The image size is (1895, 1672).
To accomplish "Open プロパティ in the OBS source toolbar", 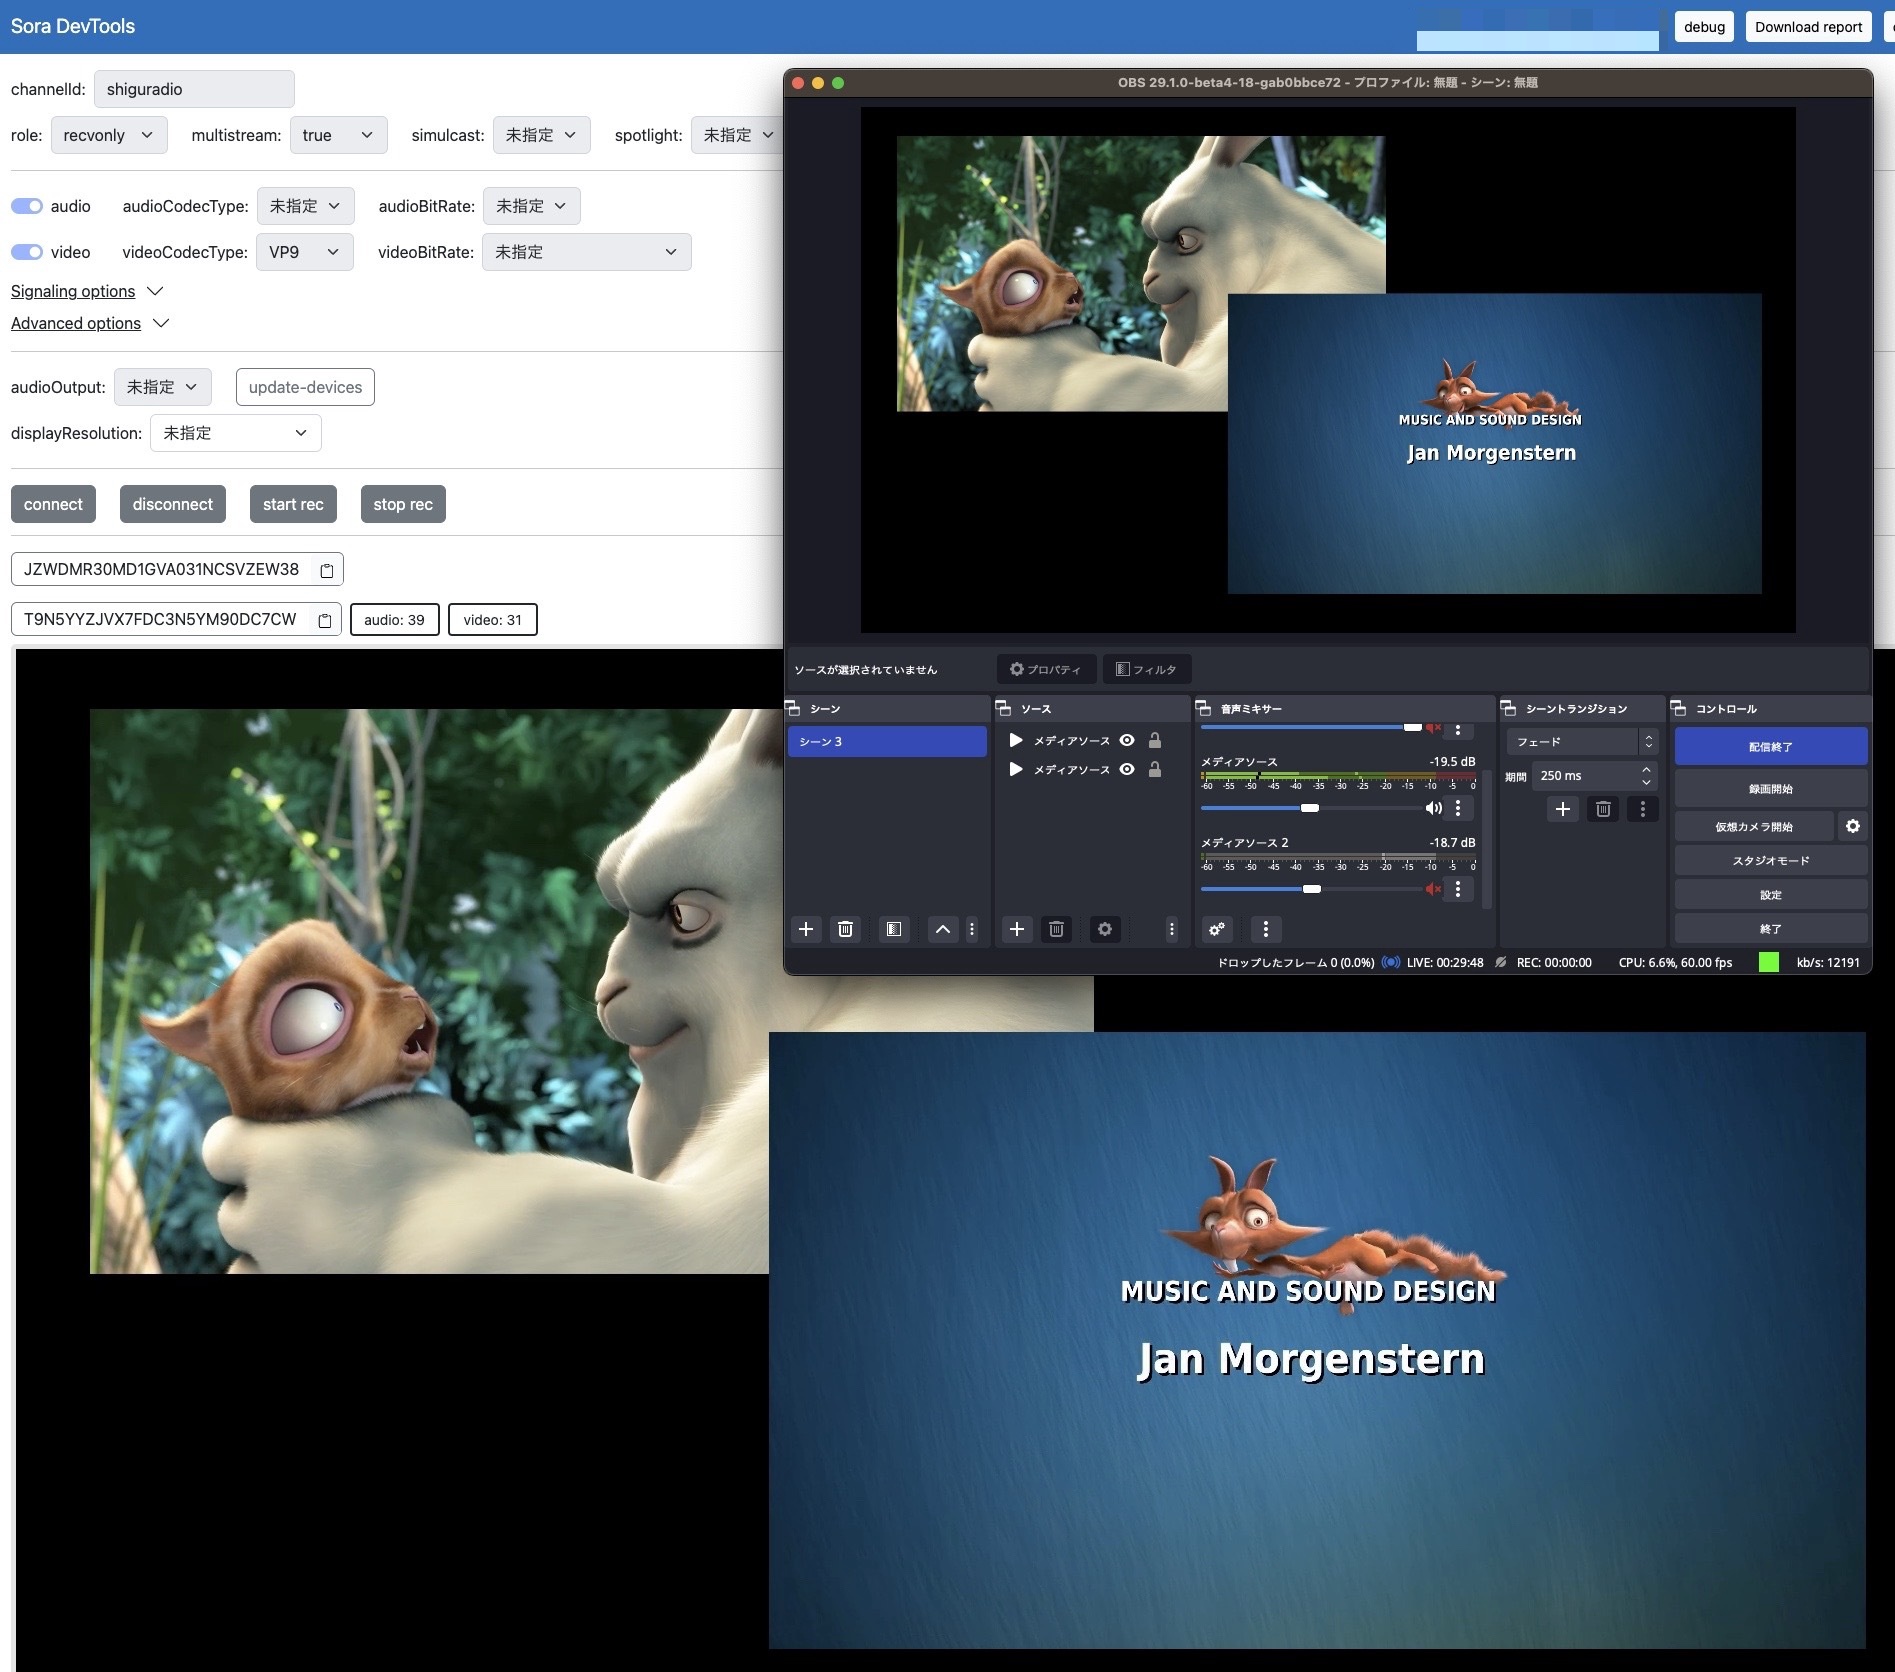I will coord(1046,669).
